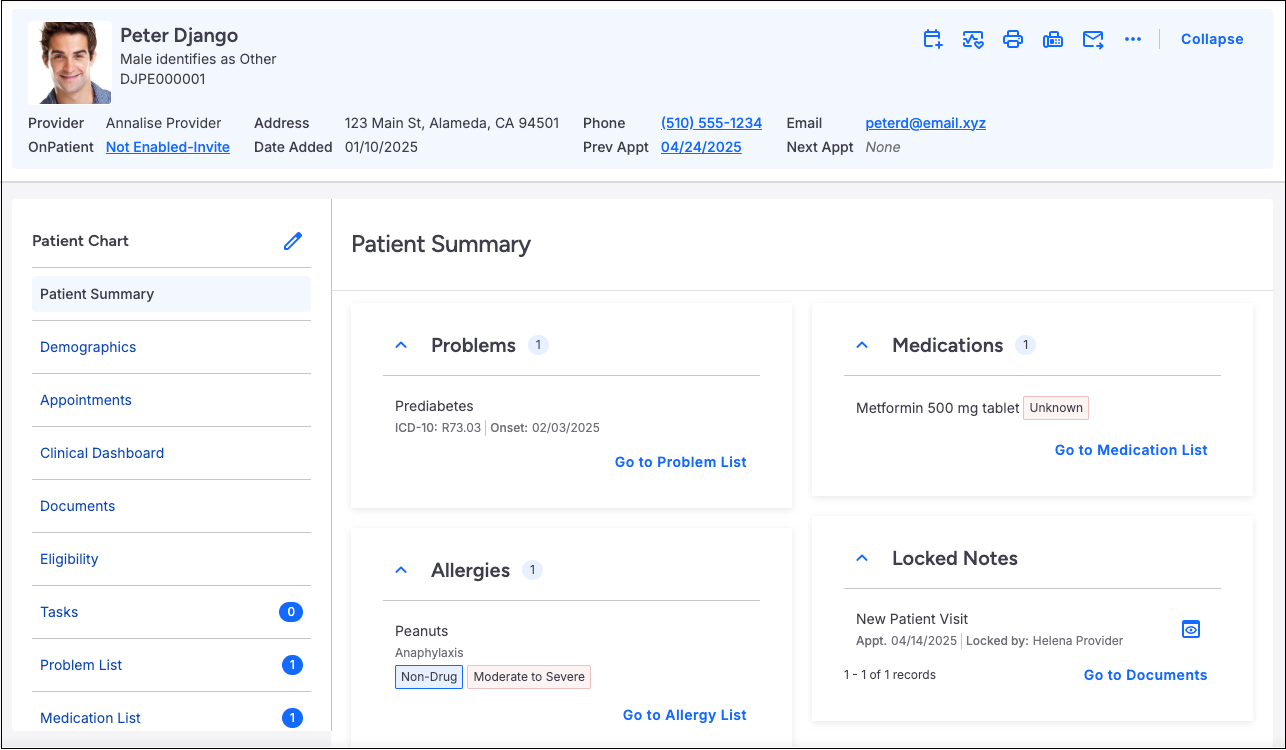The width and height of the screenshot is (1286, 750).
Task: Collapse the patient header panel
Action: coord(1212,39)
